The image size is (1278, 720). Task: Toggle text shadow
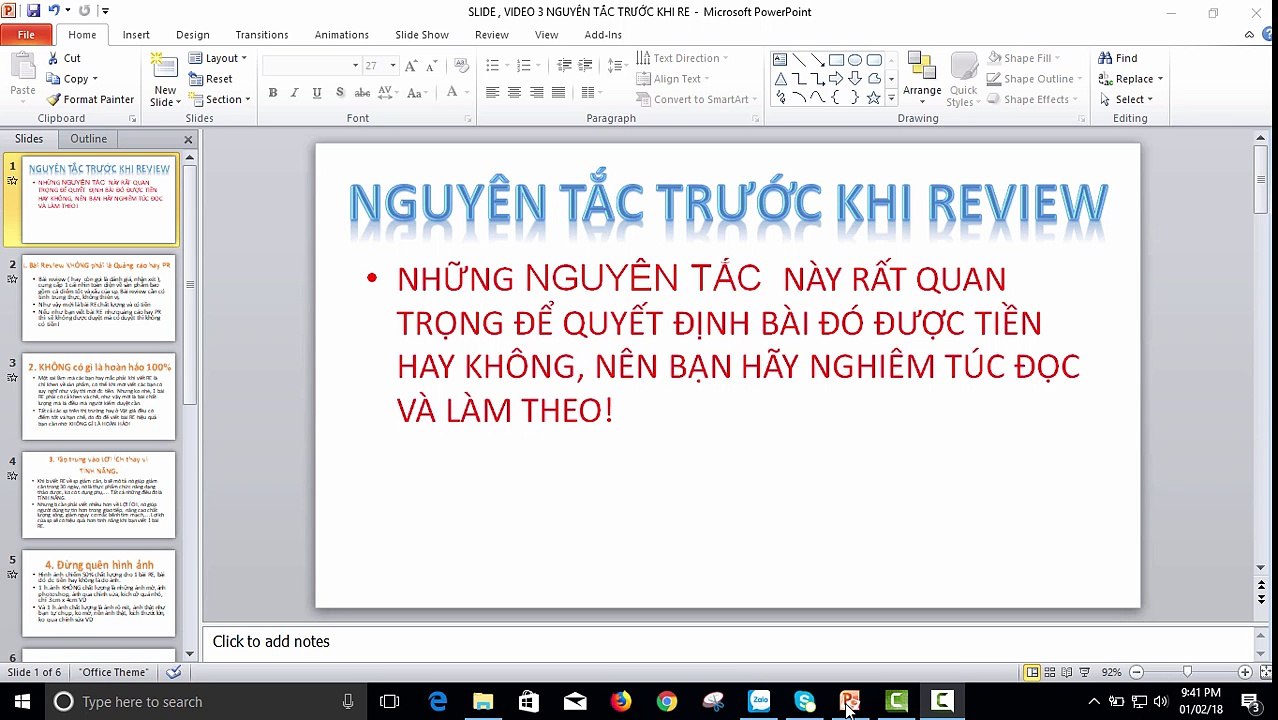click(x=340, y=92)
